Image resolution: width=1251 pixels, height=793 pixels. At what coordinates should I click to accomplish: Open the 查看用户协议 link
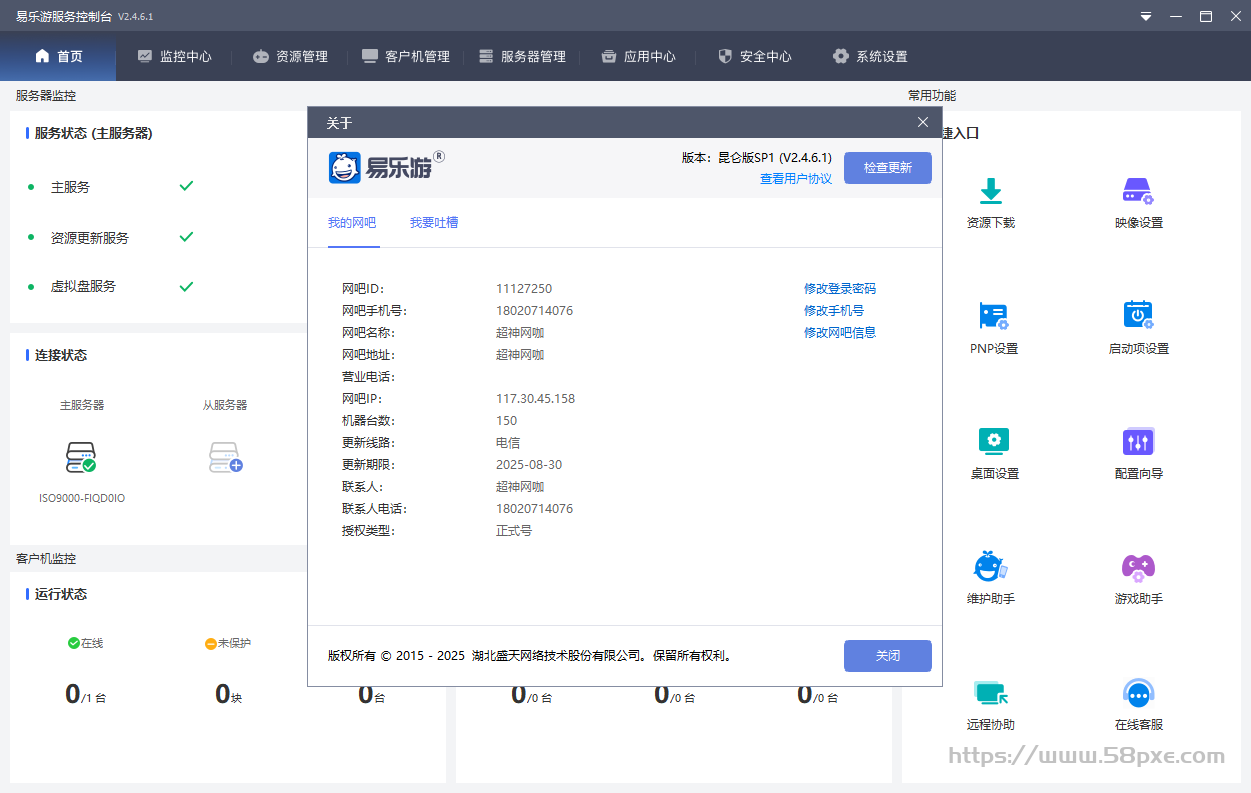796,179
